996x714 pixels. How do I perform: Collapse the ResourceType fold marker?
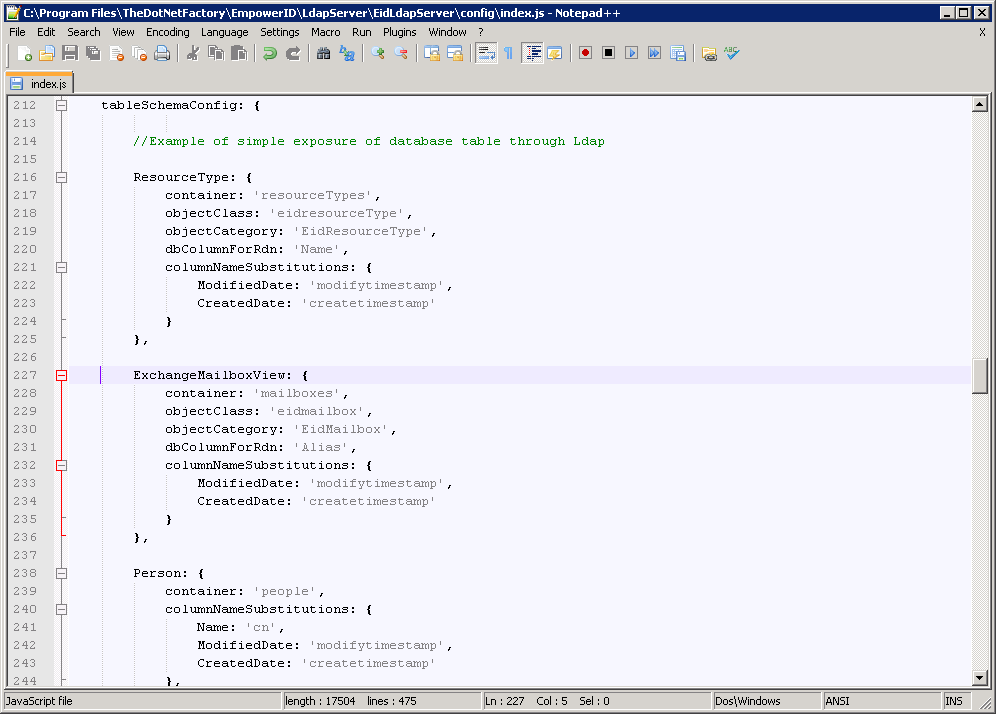click(x=61, y=177)
